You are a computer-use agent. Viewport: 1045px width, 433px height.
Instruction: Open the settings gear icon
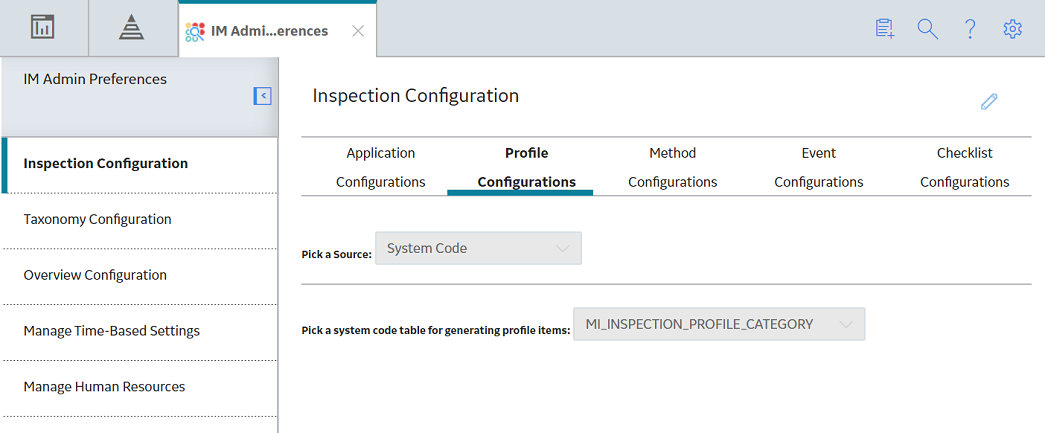[1012, 29]
